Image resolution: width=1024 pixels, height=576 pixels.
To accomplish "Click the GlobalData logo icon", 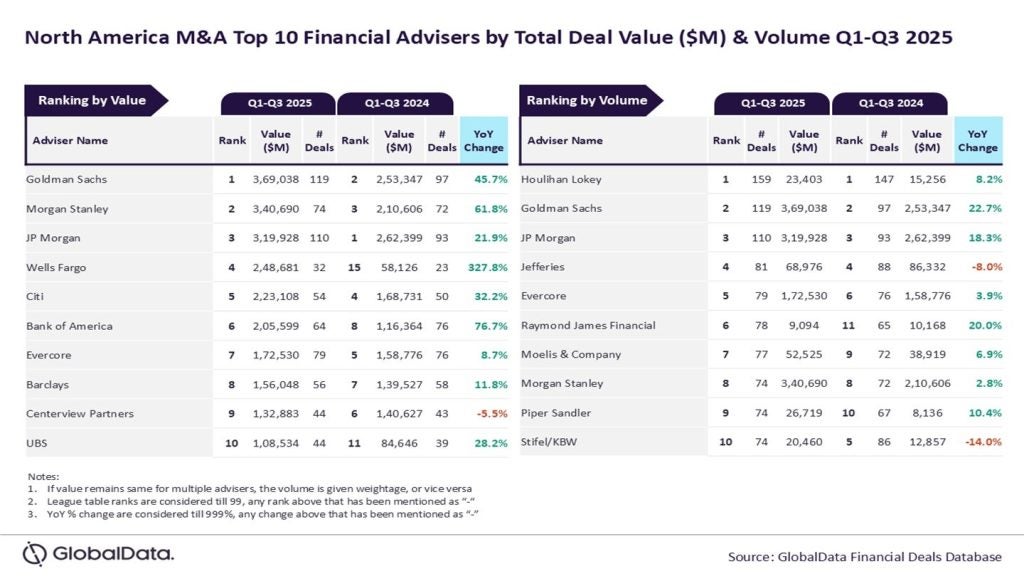I will click(35, 554).
